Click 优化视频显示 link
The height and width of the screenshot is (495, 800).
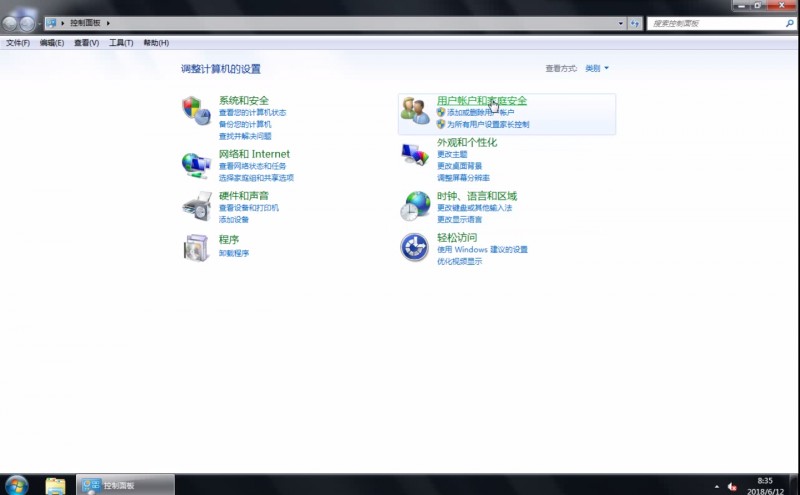pyautogui.click(x=459, y=261)
